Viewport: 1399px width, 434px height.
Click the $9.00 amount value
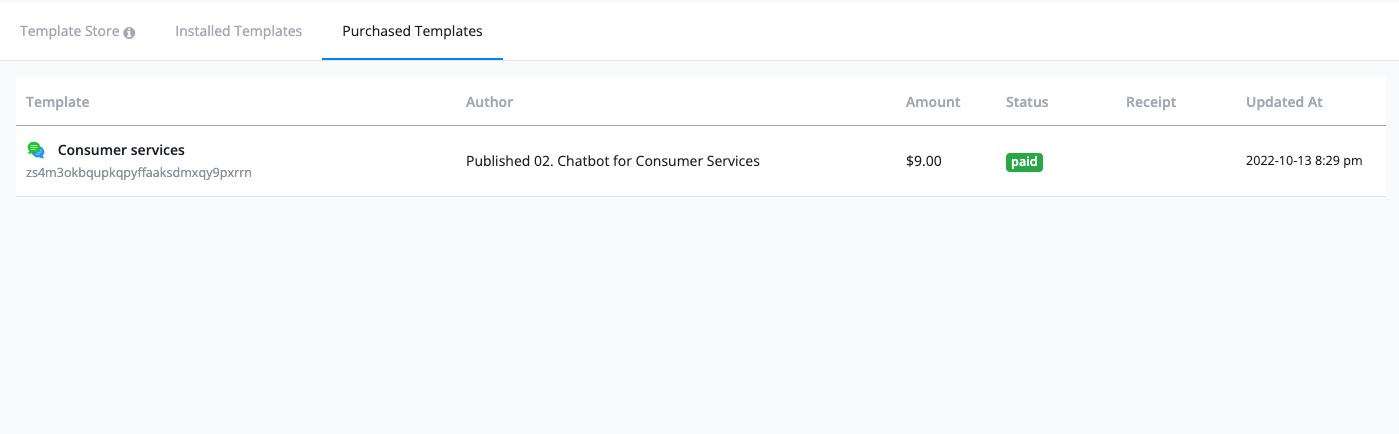click(x=924, y=160)
